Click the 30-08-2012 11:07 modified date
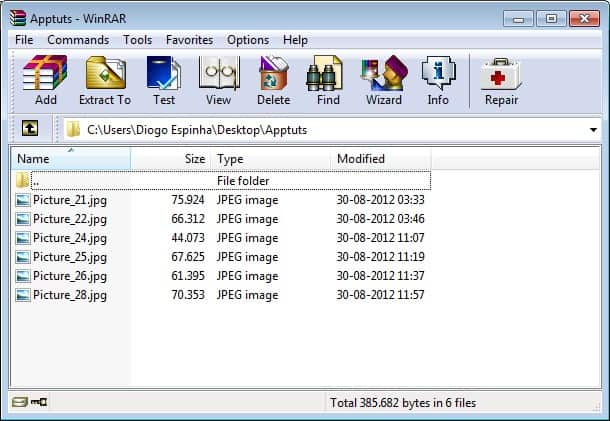610x421 pixels. [380, 238]
